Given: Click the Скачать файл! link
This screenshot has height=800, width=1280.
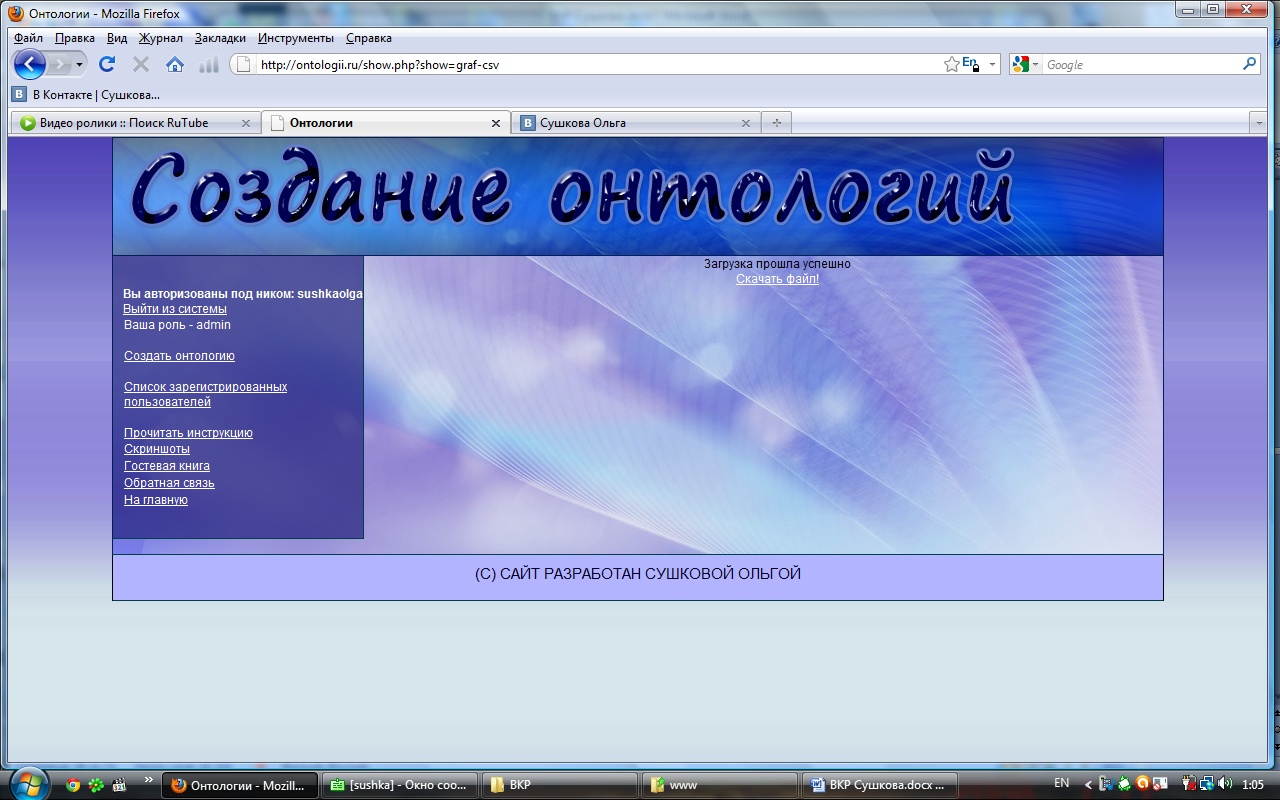Looking at the screenshot, I should 777,279.
